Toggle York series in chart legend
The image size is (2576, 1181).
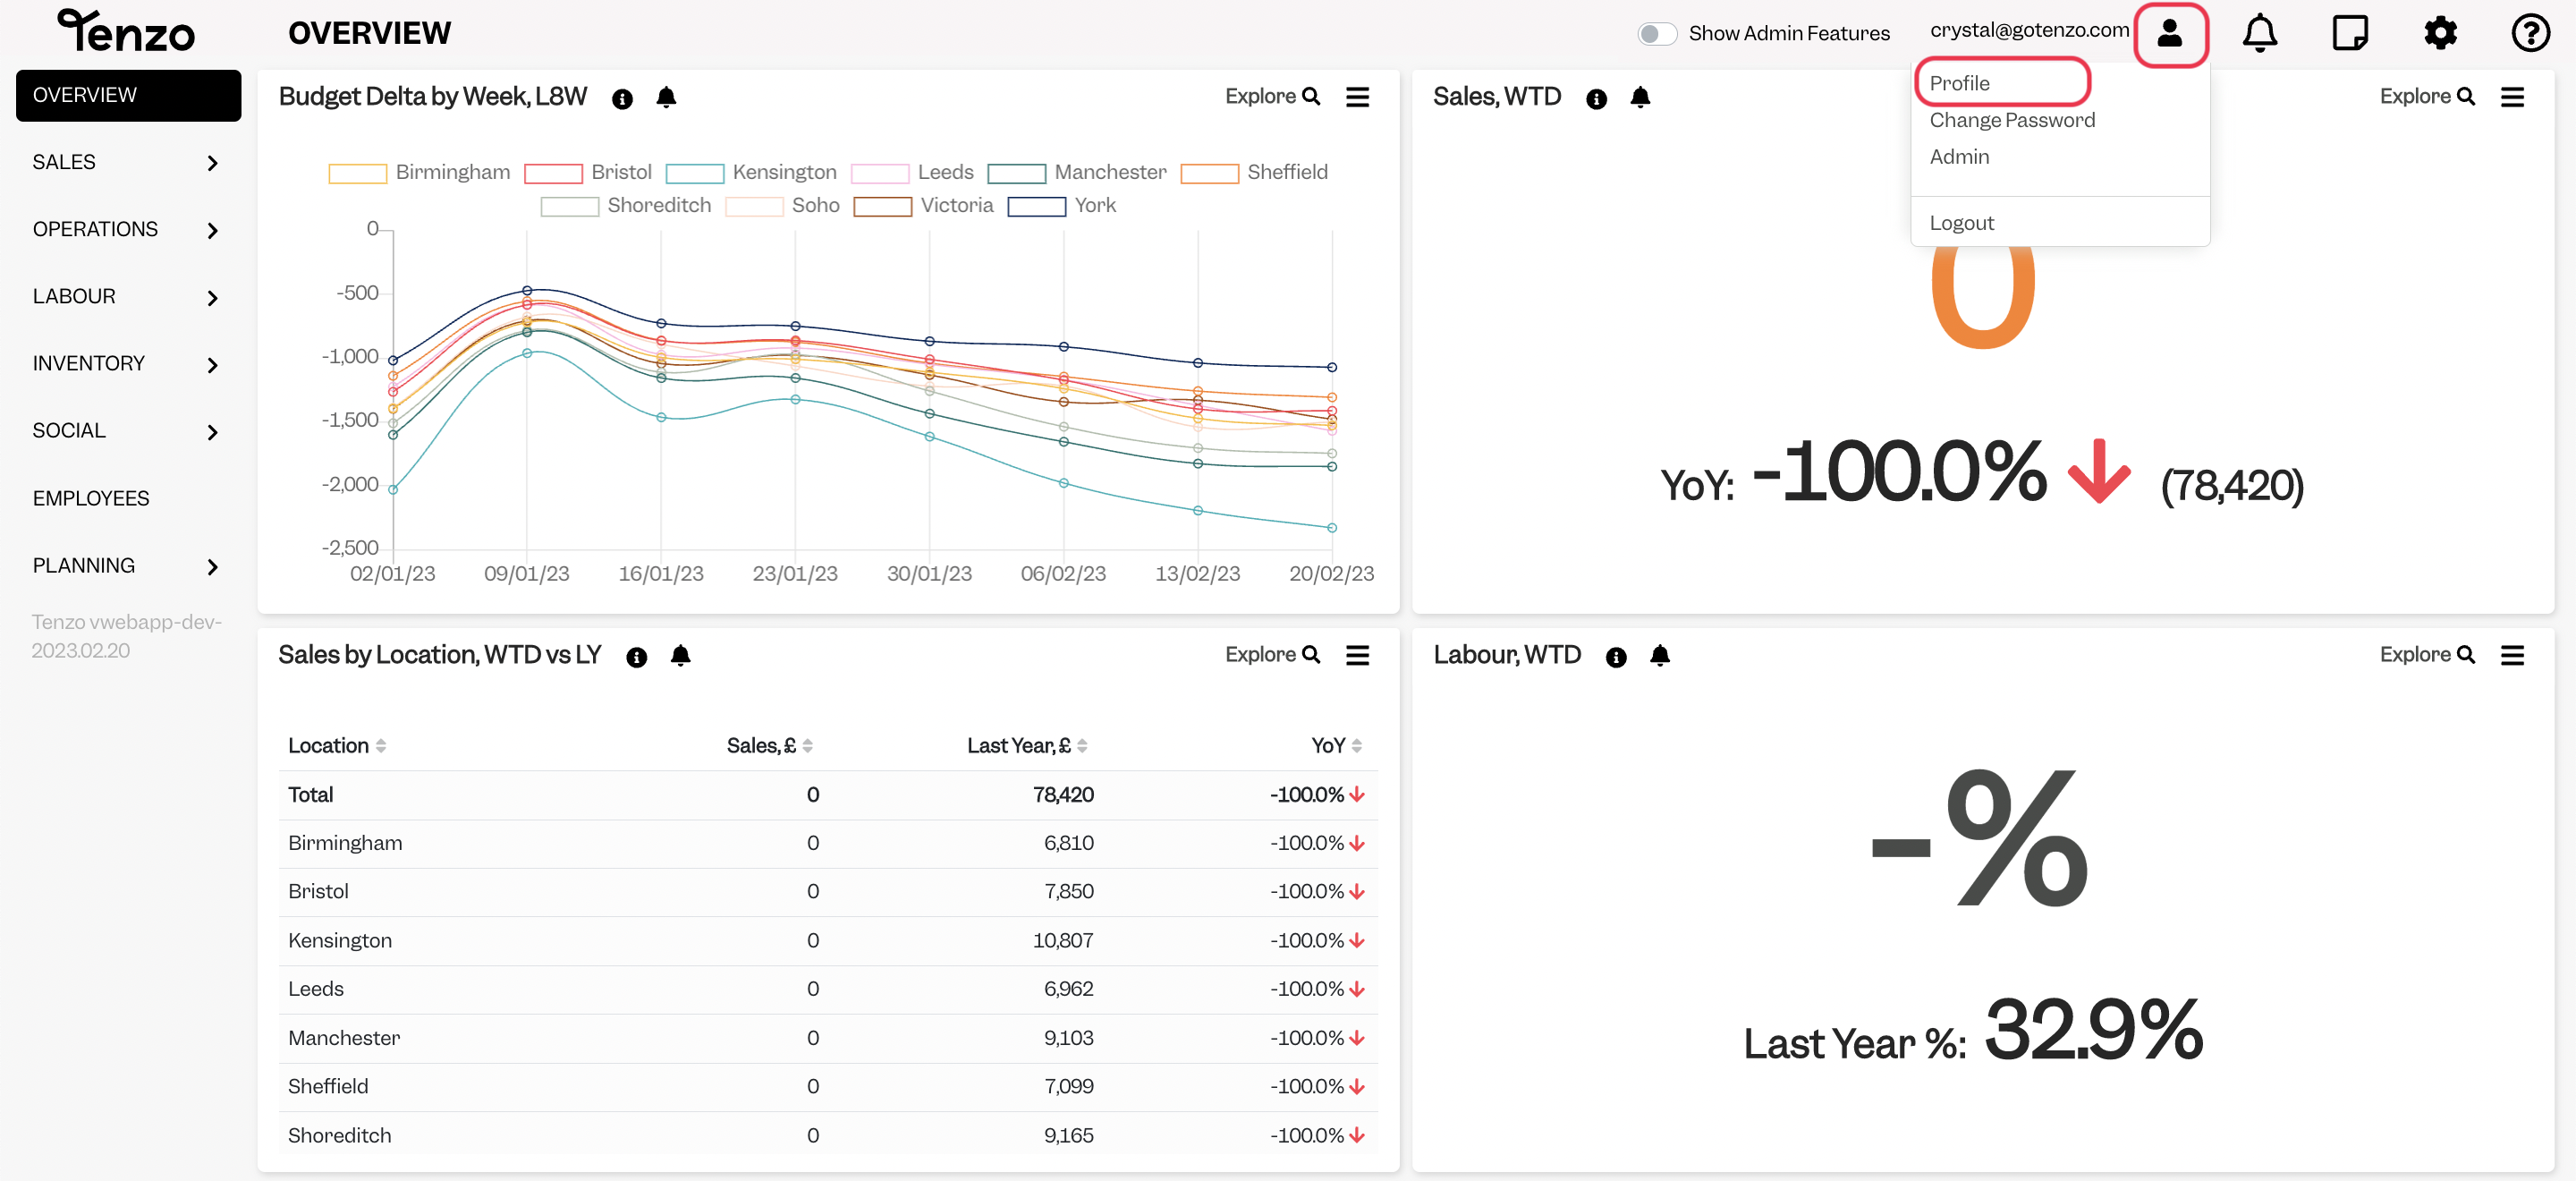(x=1062, y=206)
